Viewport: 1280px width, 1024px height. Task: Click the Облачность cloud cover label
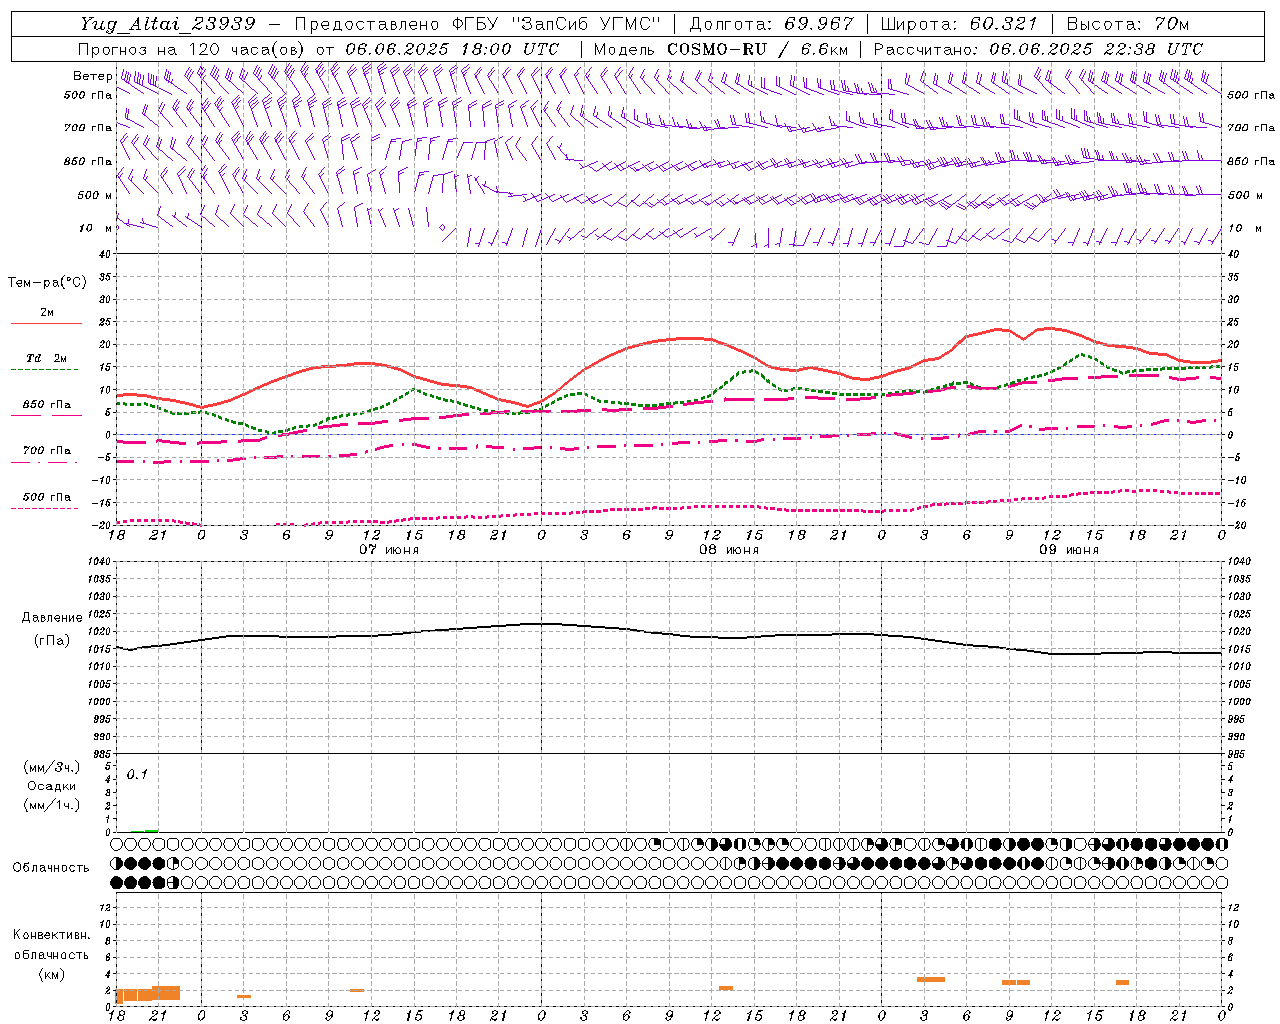click(x=51, y=868)
